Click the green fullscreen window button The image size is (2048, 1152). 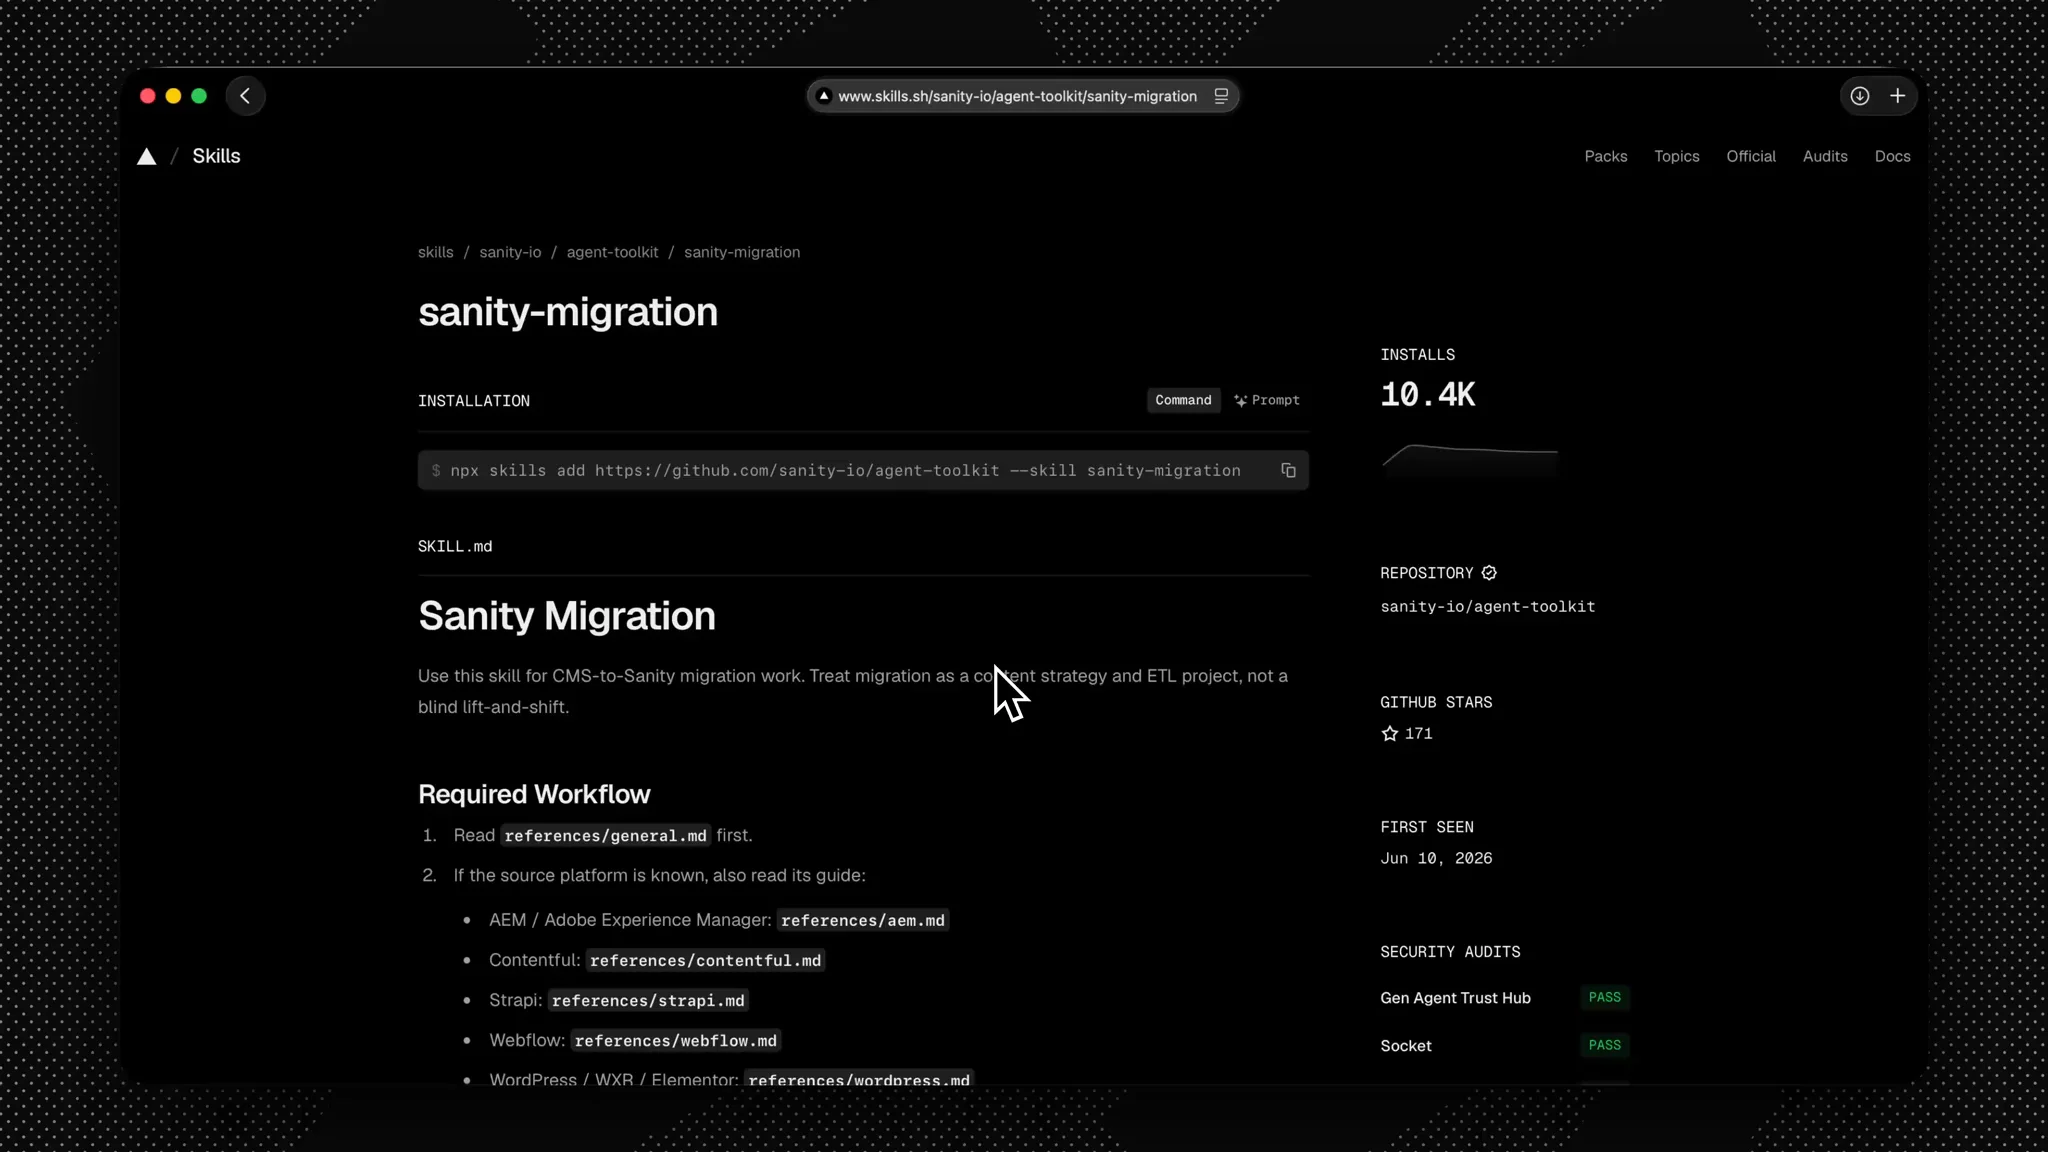[199, 96]
